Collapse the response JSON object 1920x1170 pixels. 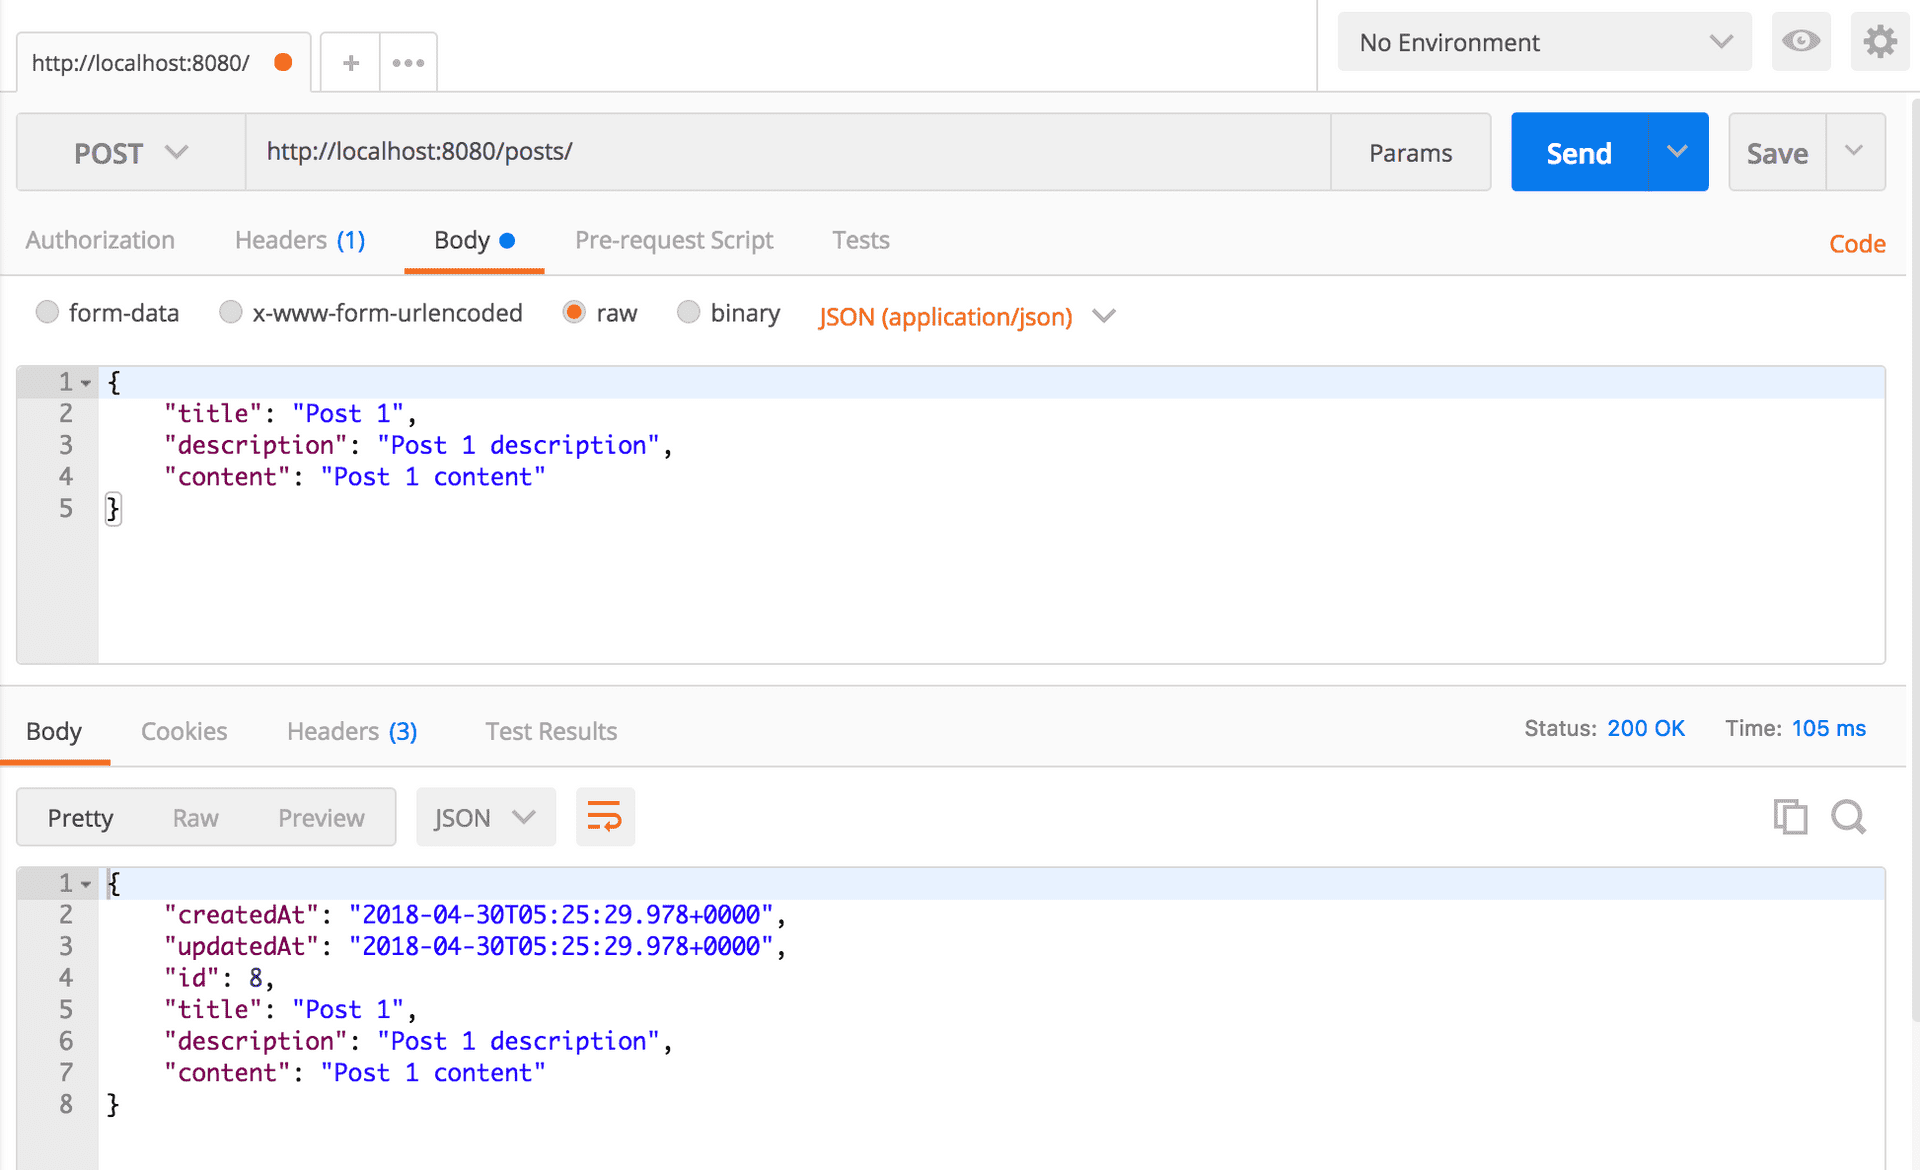(x=85, y=883)
